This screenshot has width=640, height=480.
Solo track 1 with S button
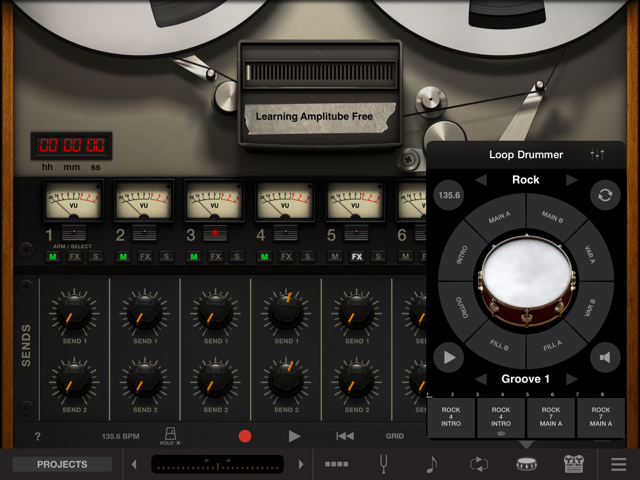tap(96, 257)
